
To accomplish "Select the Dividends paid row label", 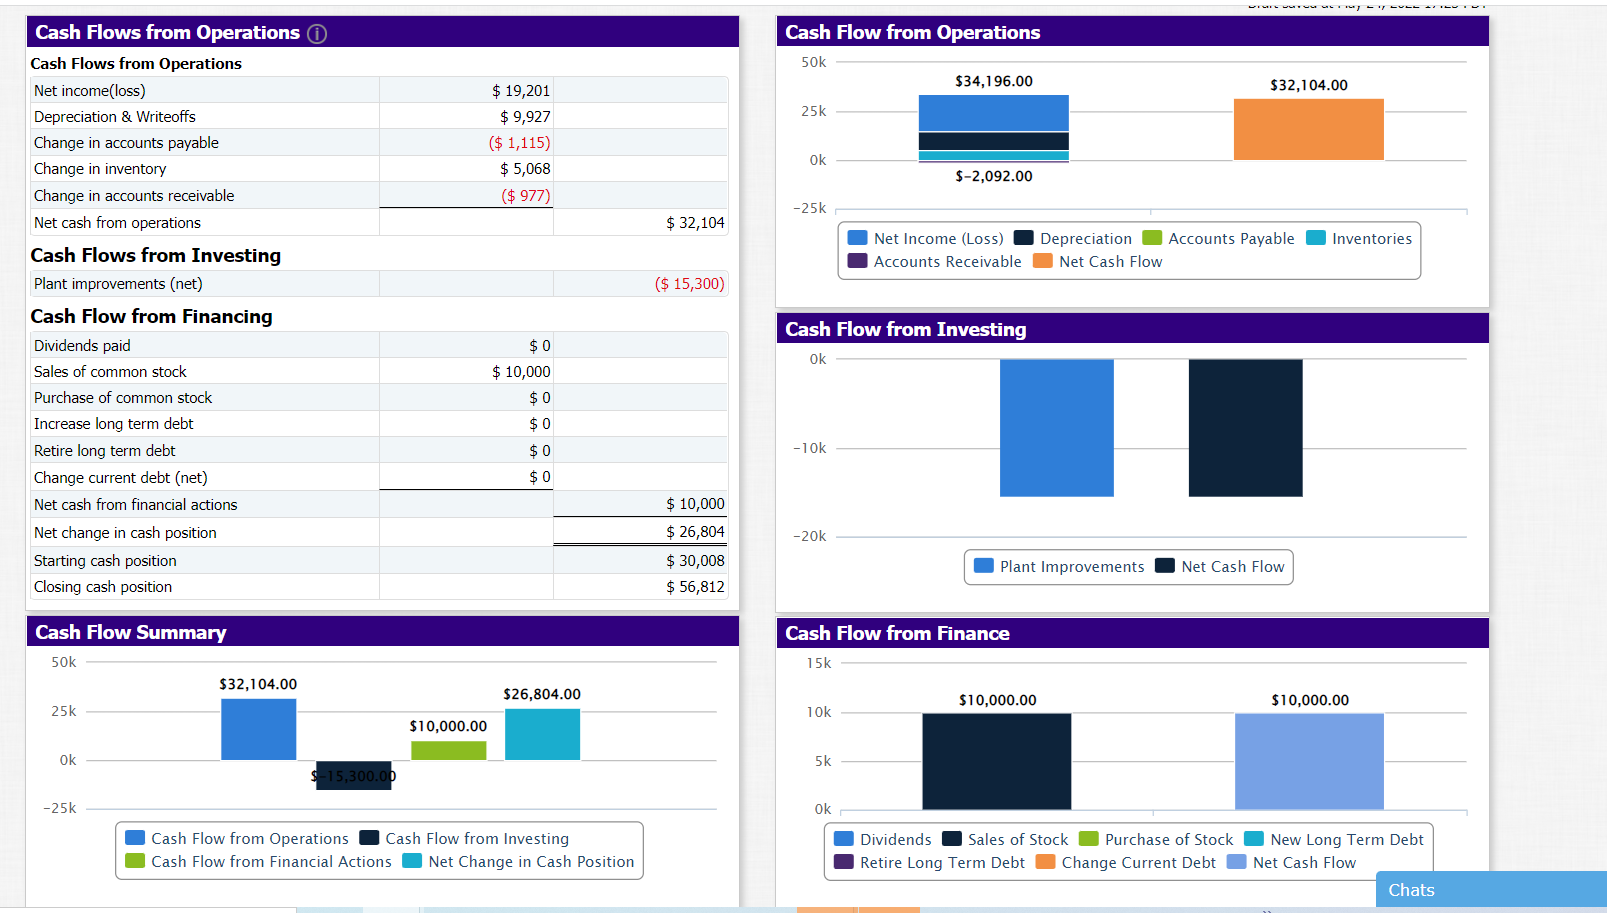I will coord(82,345).
